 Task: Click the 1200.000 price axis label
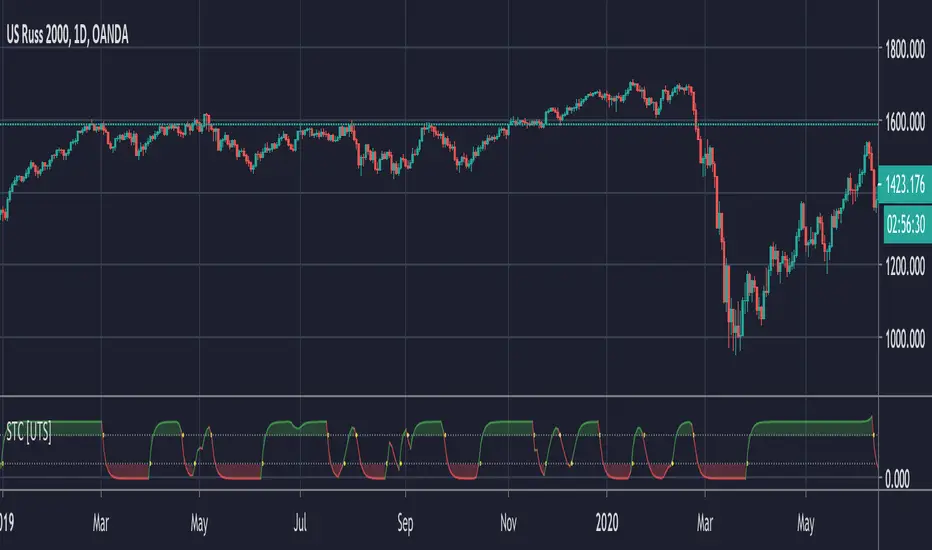point(905,266)
